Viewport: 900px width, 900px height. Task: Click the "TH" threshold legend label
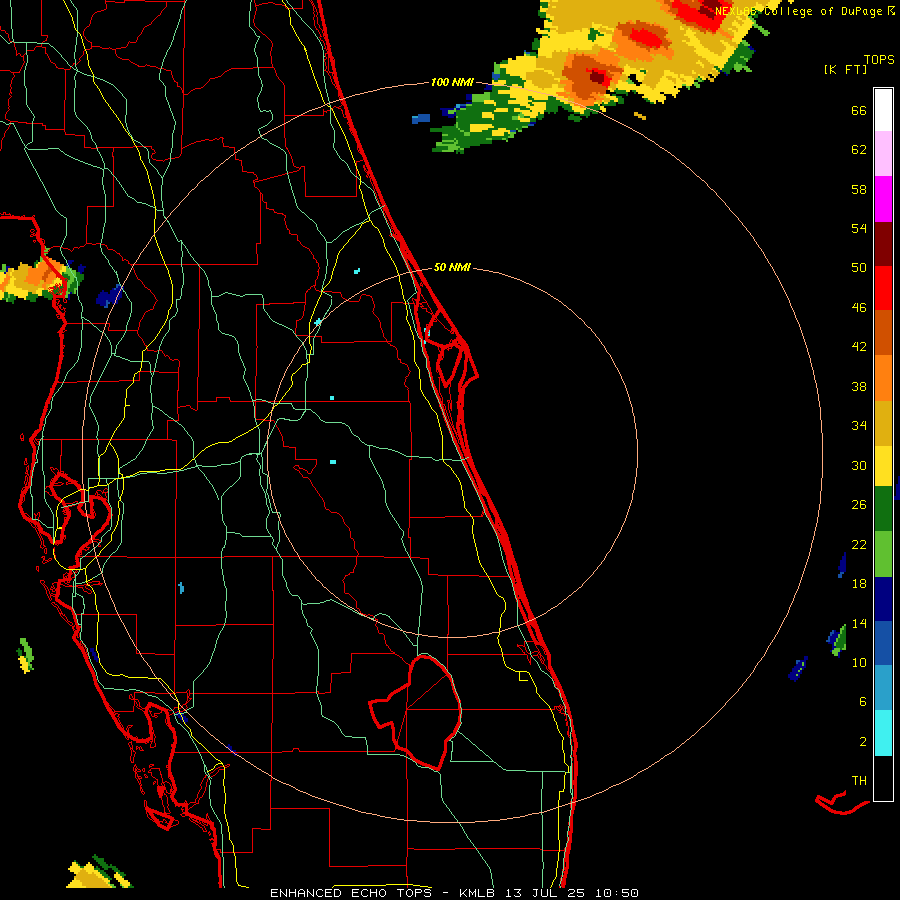(859, 781)
